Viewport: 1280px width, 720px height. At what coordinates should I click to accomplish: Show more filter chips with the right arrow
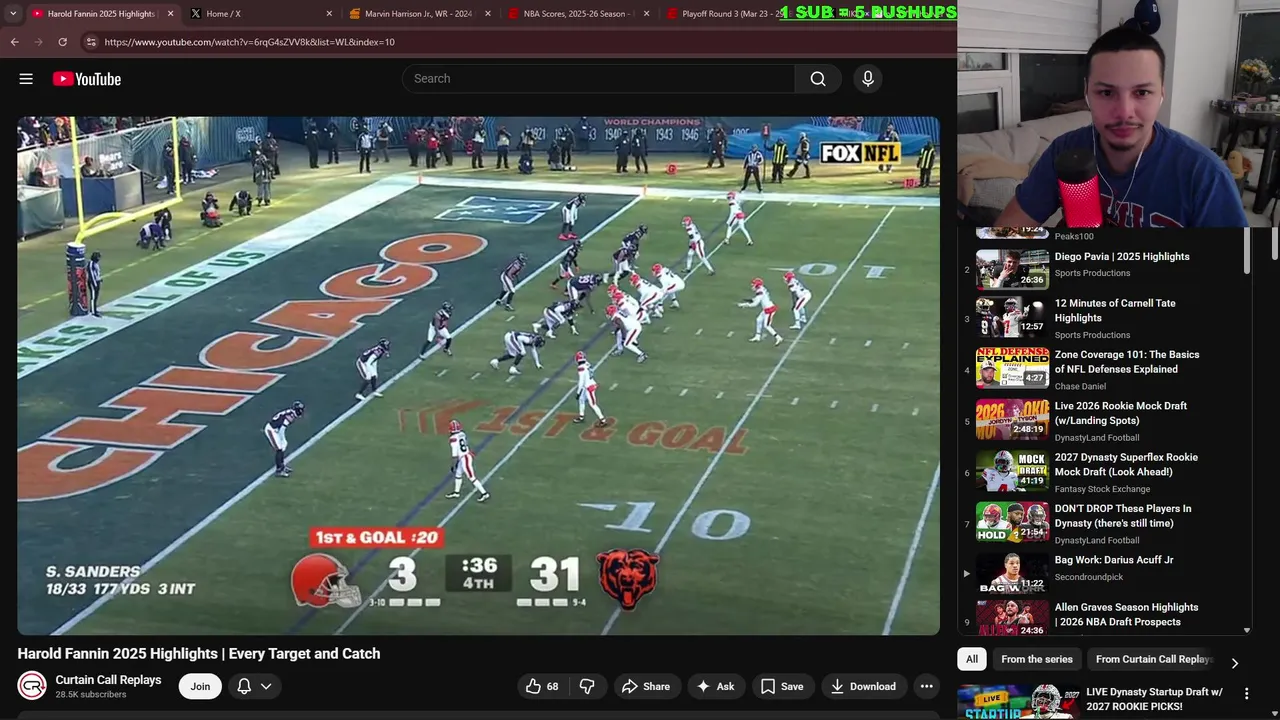coord(1234,662)
